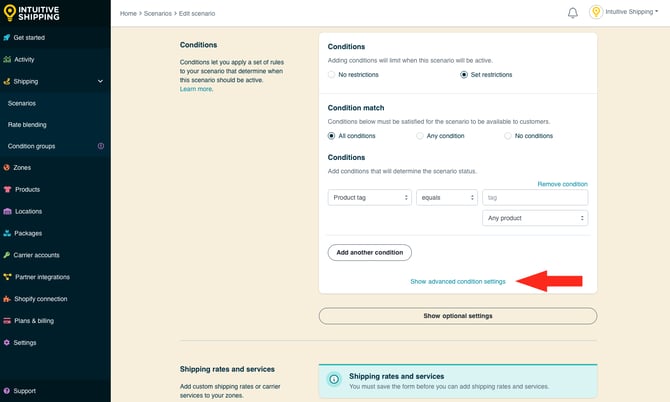Click the Settings gear icon
Screen dimensions: 670x402
[8, 343]
